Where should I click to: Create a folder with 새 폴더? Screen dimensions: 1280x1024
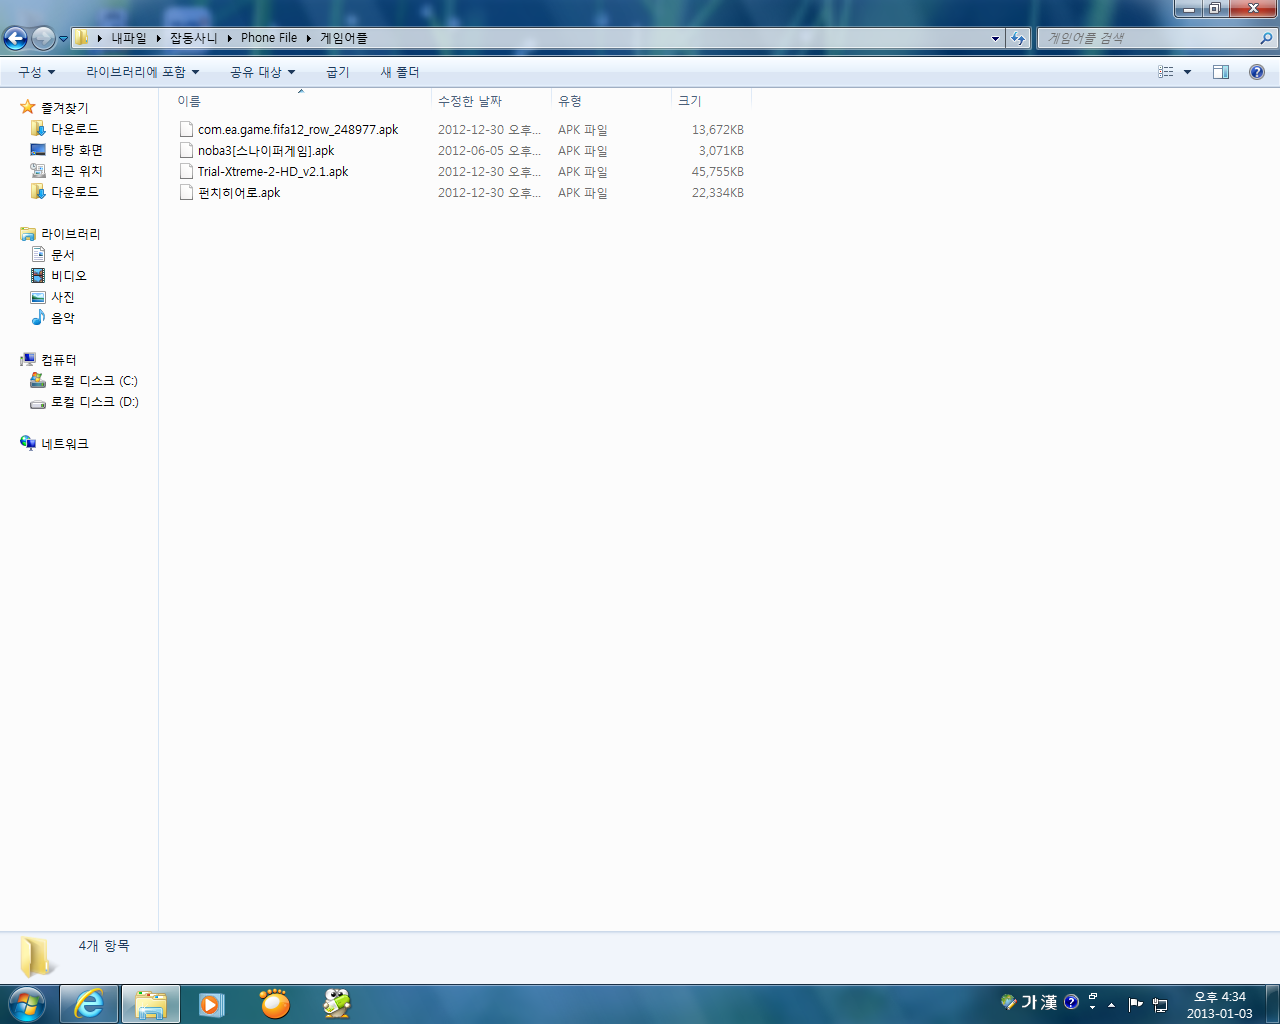pyautogui.click(x=400, y=72)
